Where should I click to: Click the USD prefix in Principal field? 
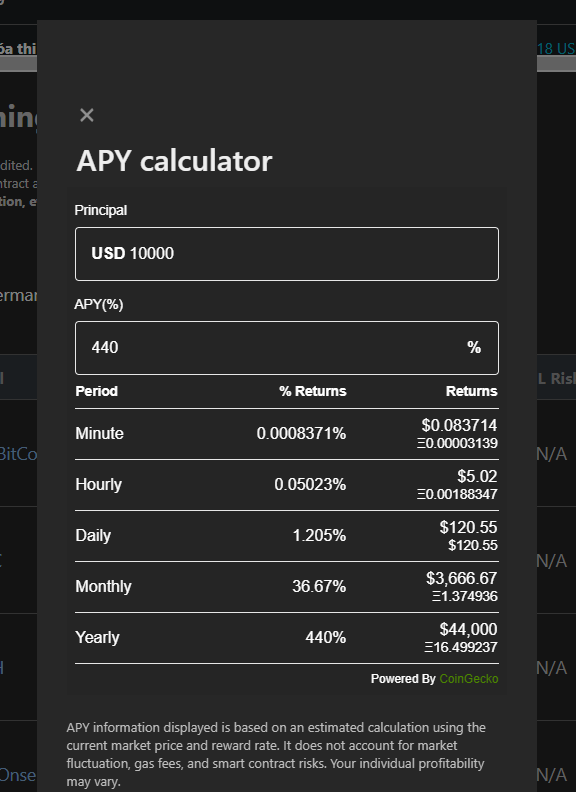click(x=108, y=253)
